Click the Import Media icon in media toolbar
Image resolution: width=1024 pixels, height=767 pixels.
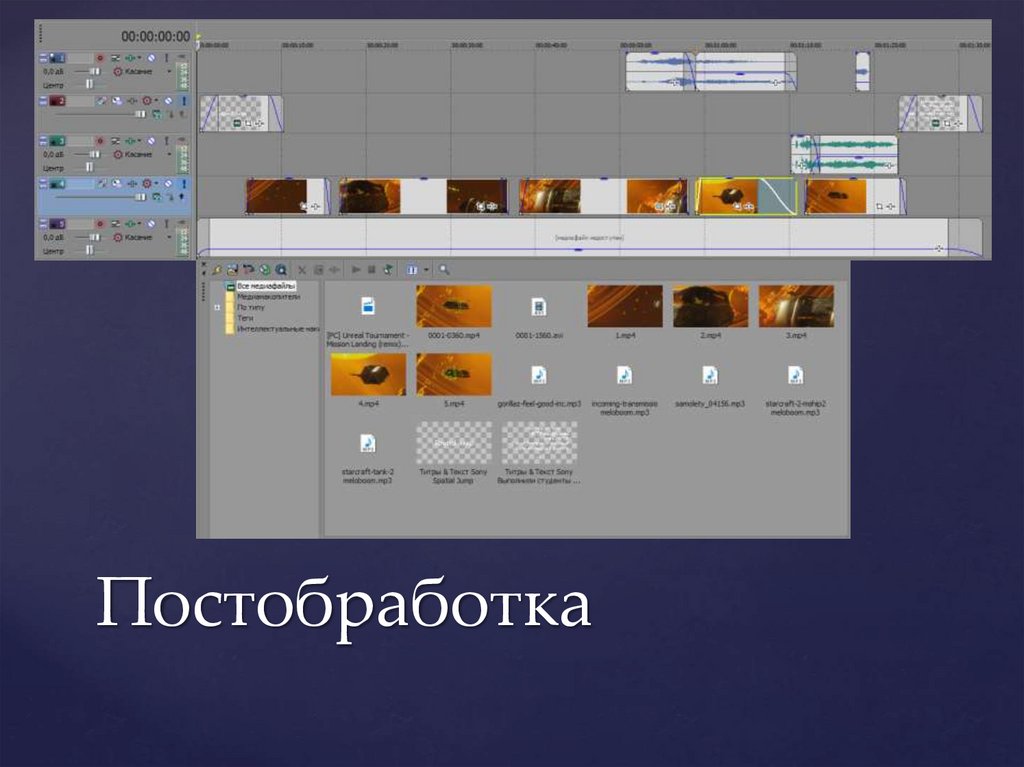click(217, 270)
